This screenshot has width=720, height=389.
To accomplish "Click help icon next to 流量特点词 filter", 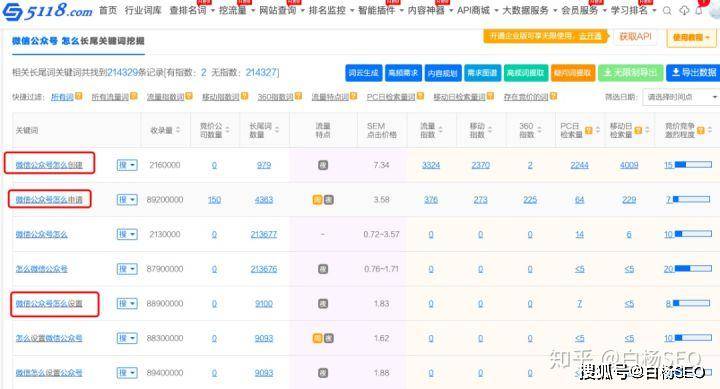I will pyautogui.click(x=354, y=96).
